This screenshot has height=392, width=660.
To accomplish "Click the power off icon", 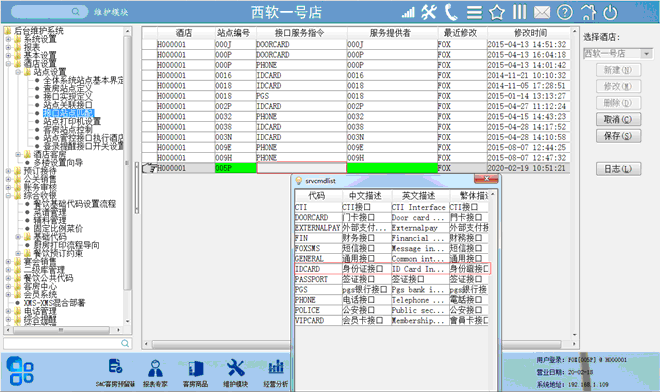I will [x=610, y=12].
